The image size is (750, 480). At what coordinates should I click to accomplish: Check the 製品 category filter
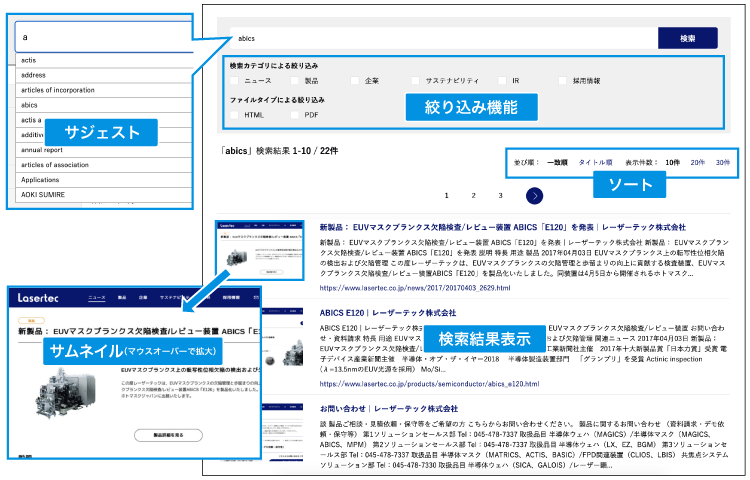[295, 81]
